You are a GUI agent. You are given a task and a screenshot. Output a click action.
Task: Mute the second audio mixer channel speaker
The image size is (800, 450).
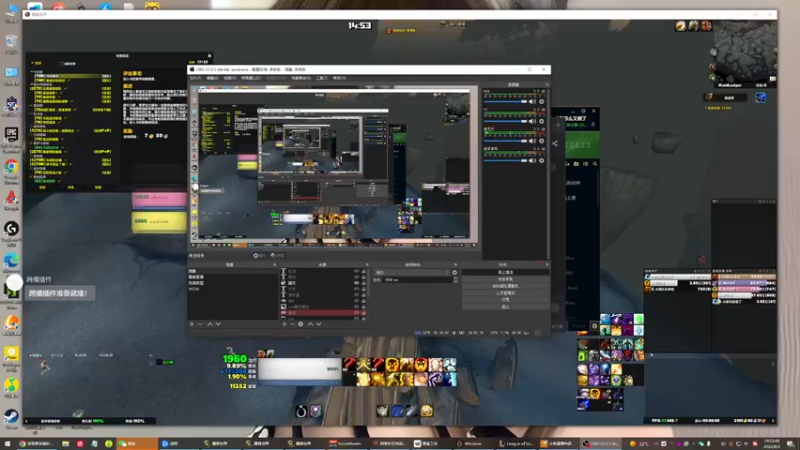(533, 121)
